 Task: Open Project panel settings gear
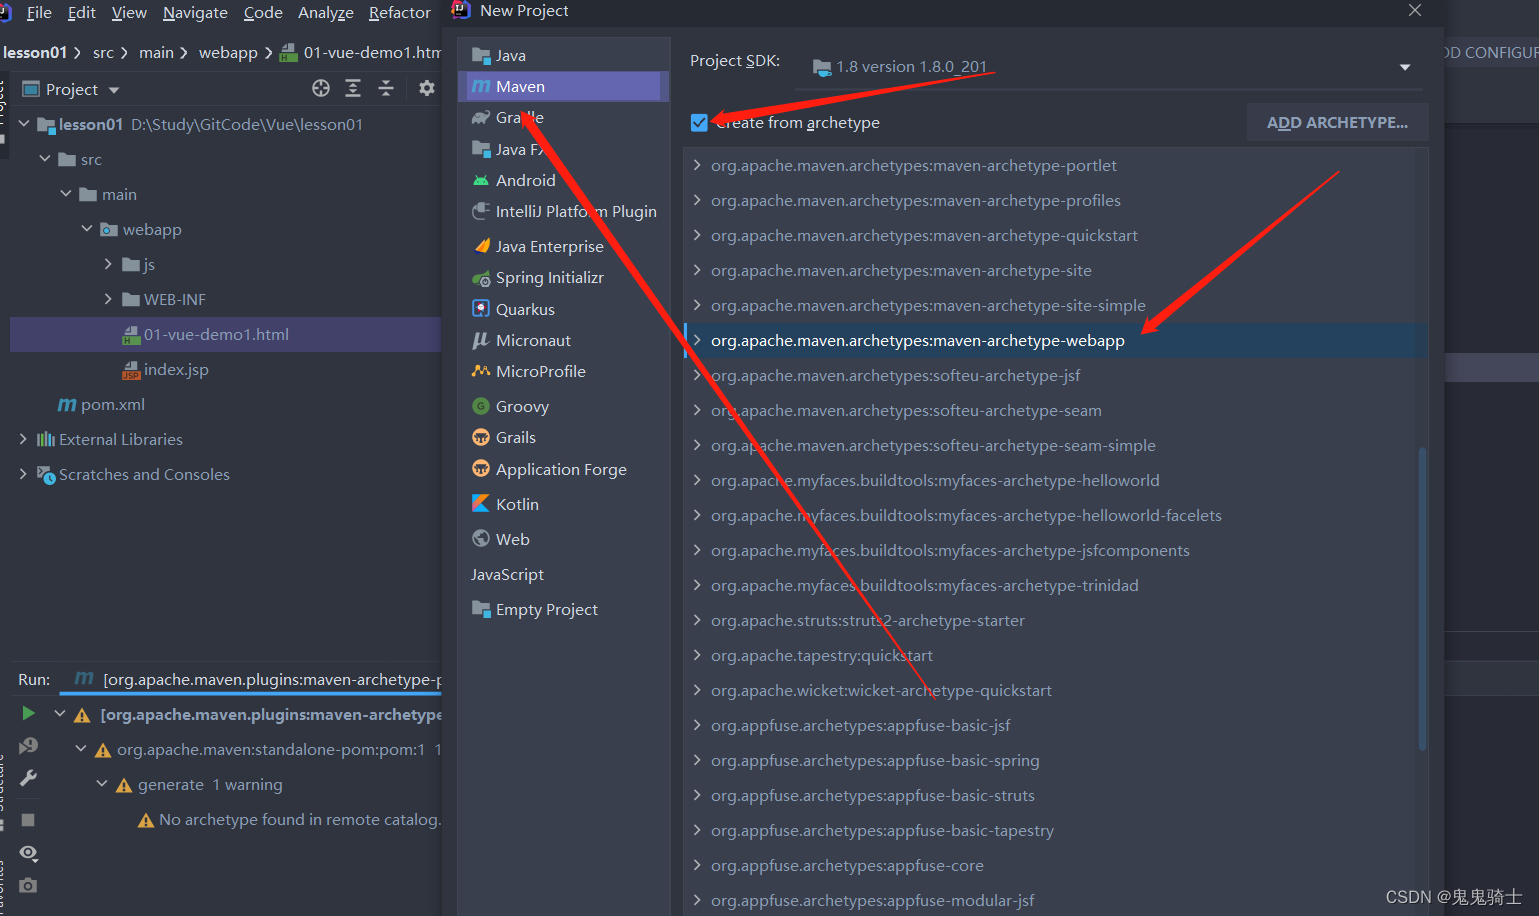(x=427, y=88)
